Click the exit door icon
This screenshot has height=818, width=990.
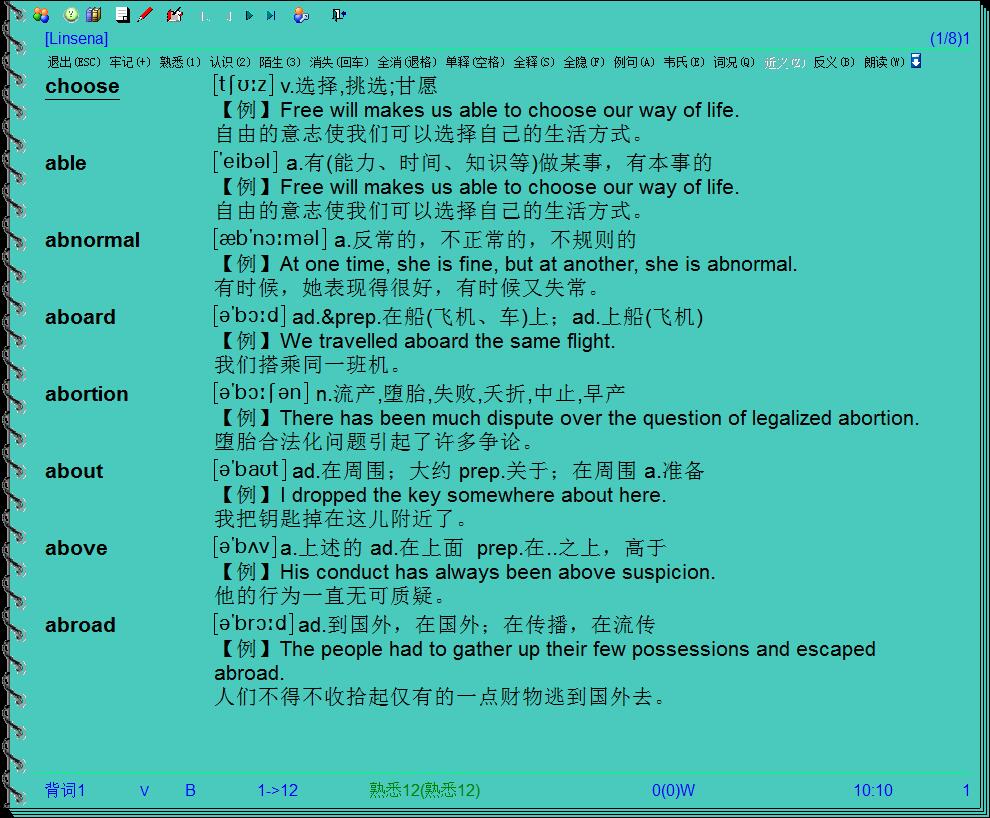[339, 15]
